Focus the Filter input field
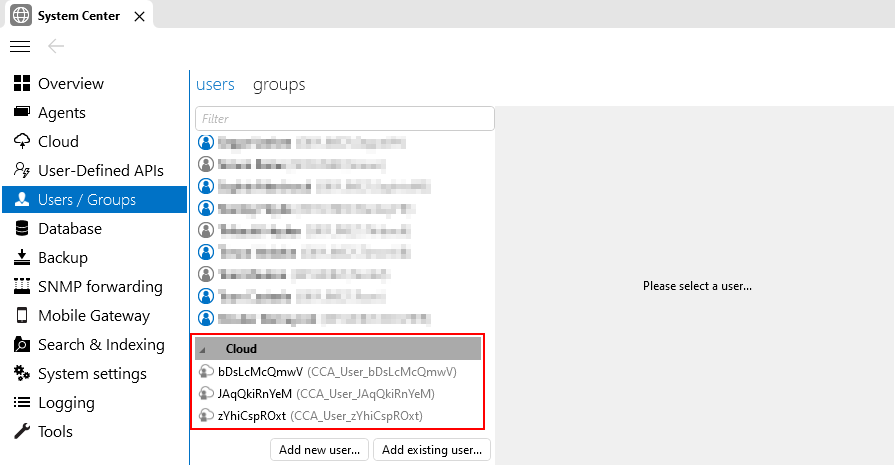The image size is (895, 466). (345, 119)
